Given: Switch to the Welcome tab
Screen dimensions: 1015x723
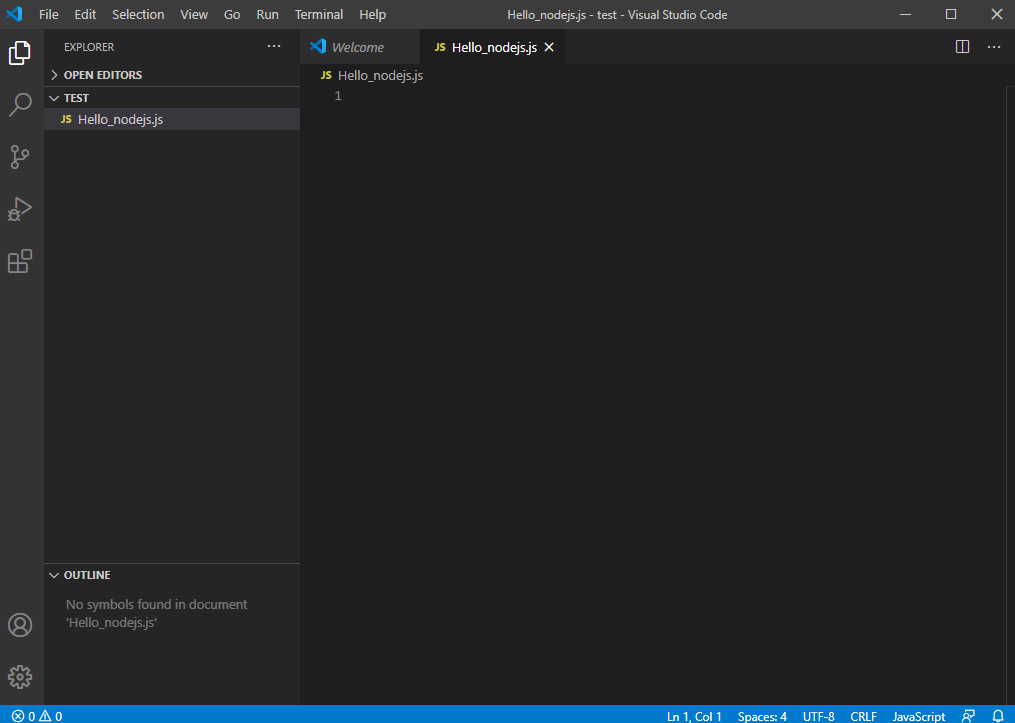Looking at the screenshot, I should (360, 47).
